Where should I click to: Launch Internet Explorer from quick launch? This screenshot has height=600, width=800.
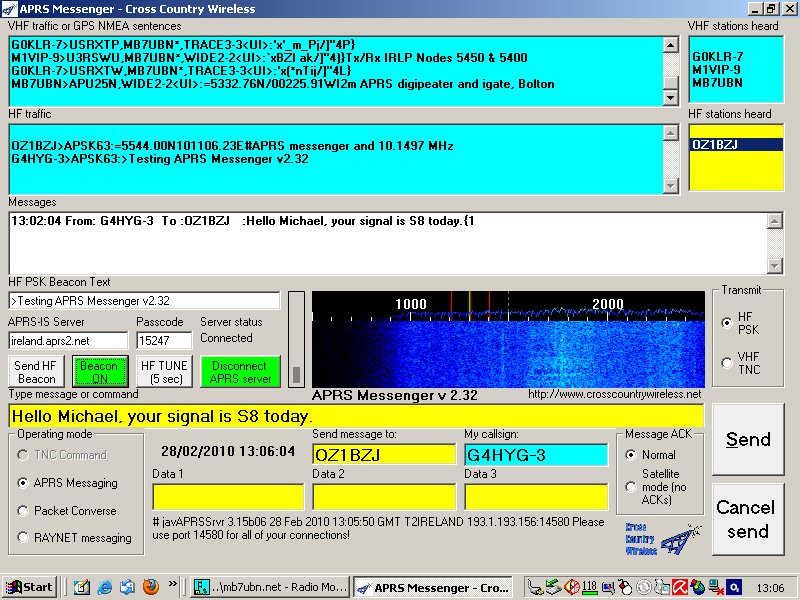coord(105,587)
